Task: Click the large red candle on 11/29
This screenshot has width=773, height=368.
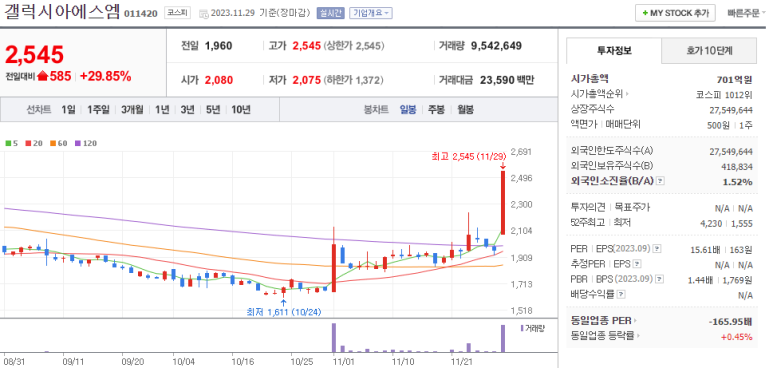Action: (503, 202)
